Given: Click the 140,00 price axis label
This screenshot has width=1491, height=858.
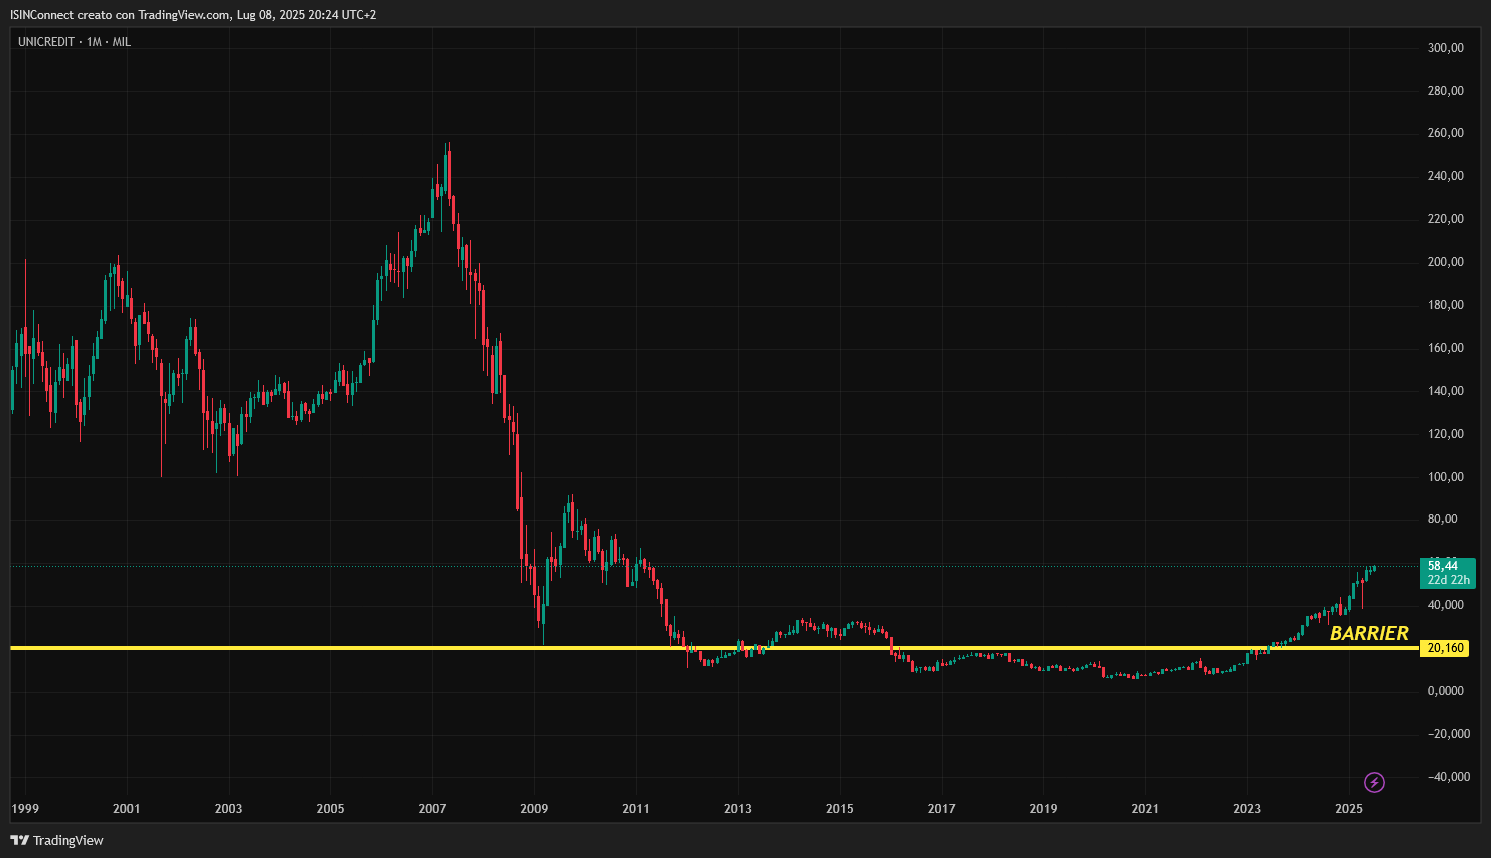Looking at the screenshot, I should pyautogui.click(x=1446, y=391).
